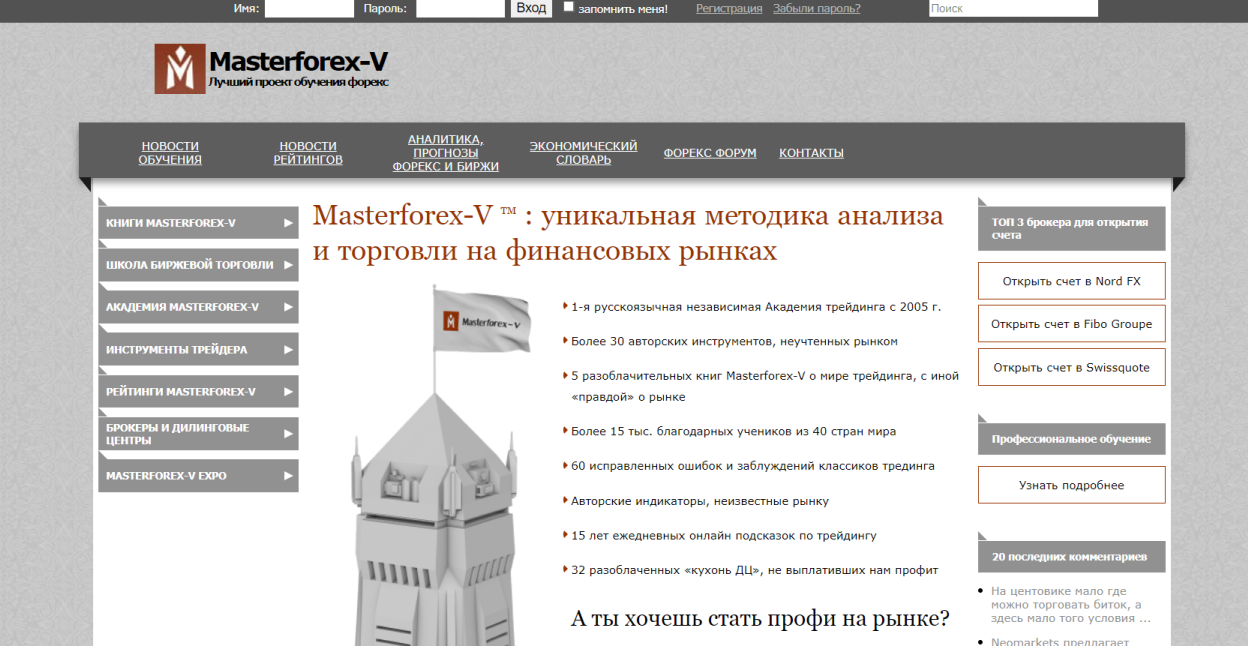This screenshot has height=646, width=1248.
Task: Click 'Открыть счет в Nord FX' button
Action: 1072,281
